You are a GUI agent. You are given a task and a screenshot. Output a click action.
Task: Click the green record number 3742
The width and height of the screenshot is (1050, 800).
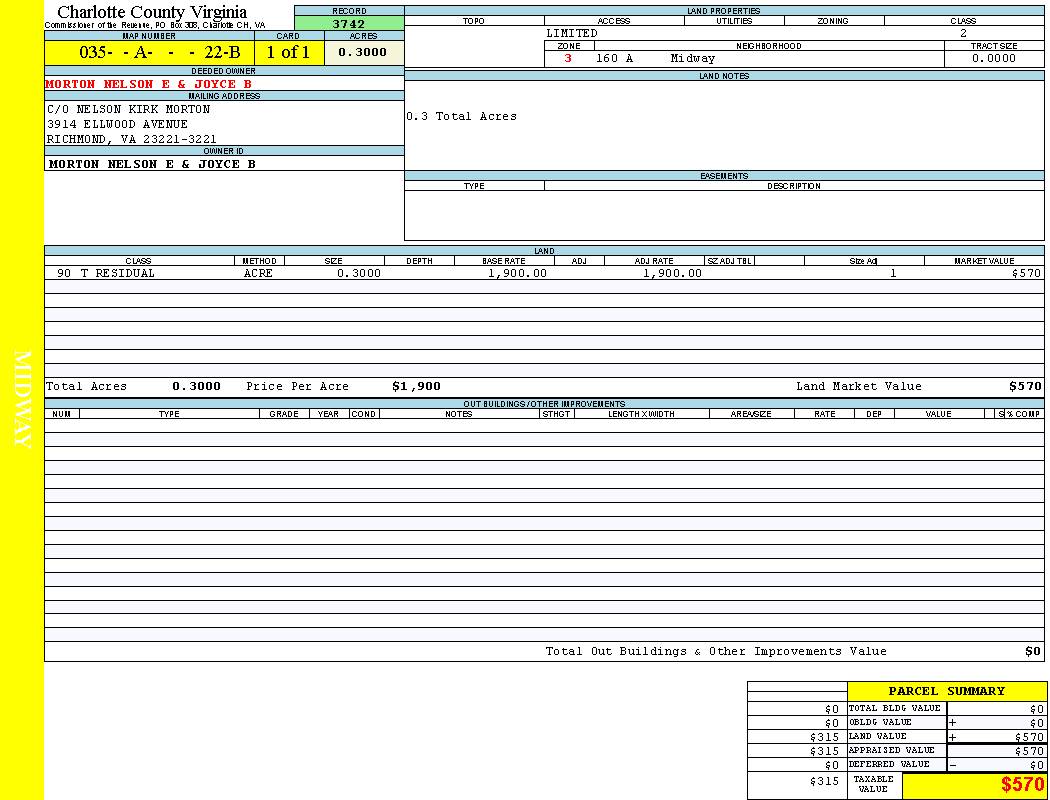349,24
